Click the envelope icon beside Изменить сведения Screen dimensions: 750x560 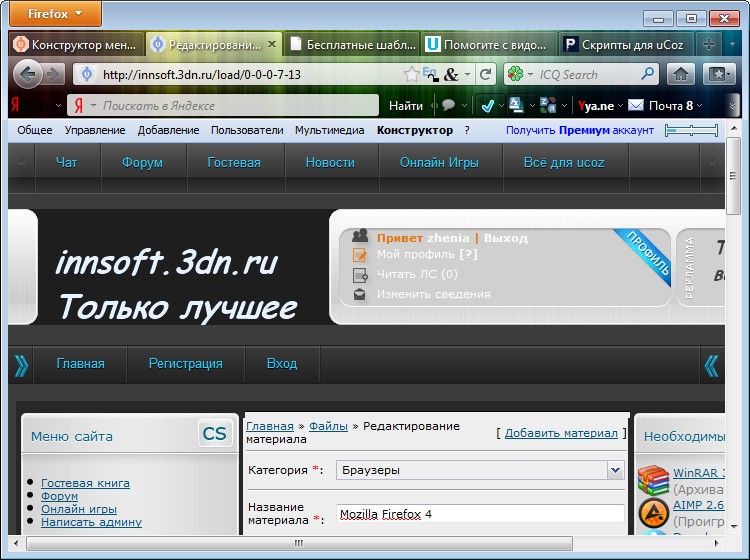(x=360, y=295)
